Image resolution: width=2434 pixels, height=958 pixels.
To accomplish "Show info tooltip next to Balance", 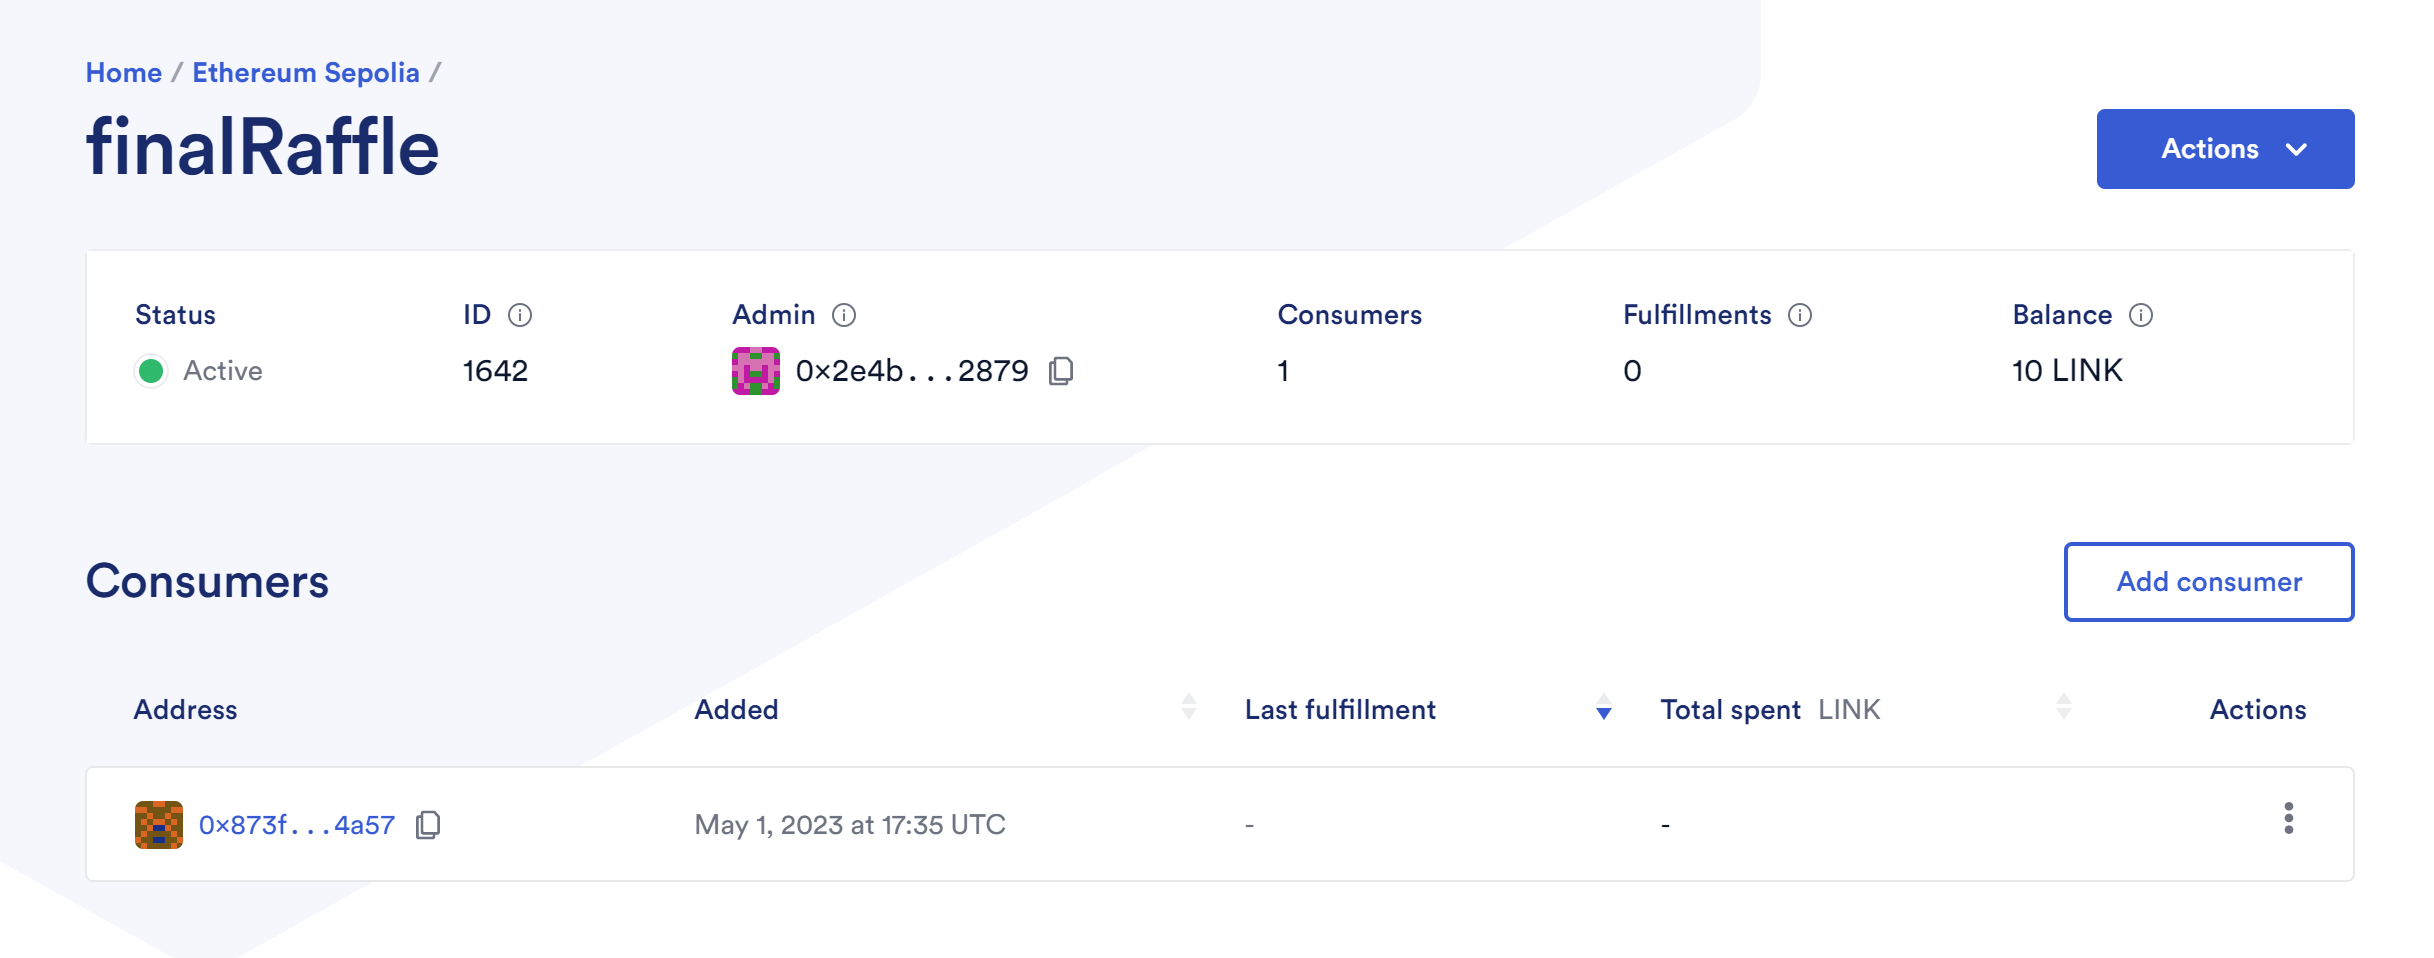I will point(2141,315).
